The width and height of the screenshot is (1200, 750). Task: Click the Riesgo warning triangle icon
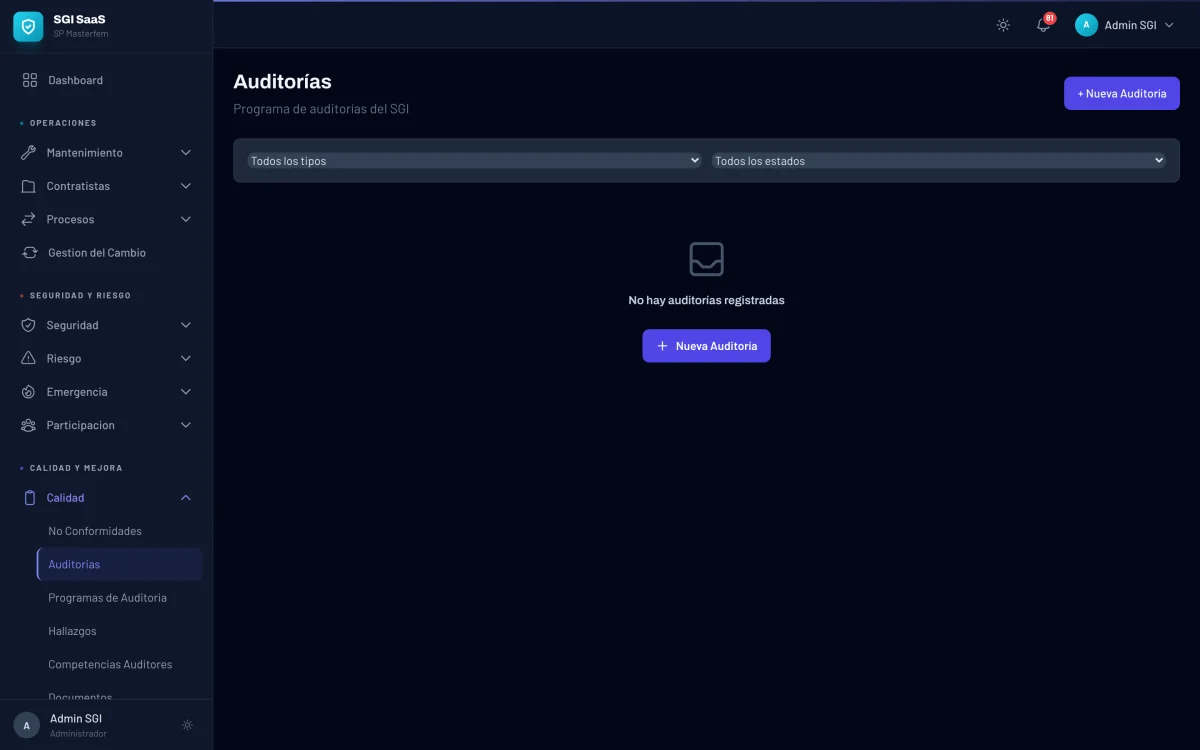tap(27, 358)
